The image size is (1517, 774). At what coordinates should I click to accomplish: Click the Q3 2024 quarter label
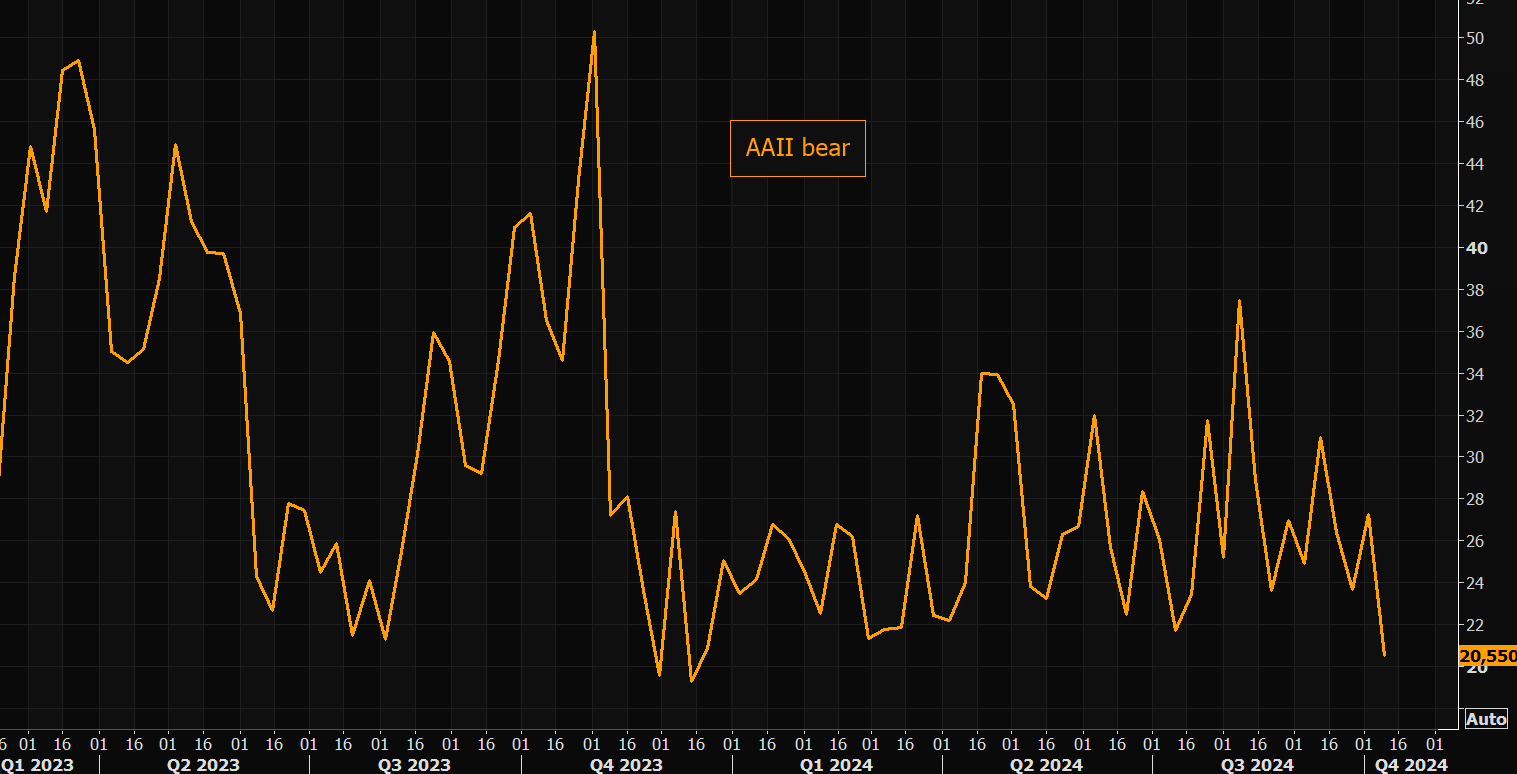pos(1257,765)
